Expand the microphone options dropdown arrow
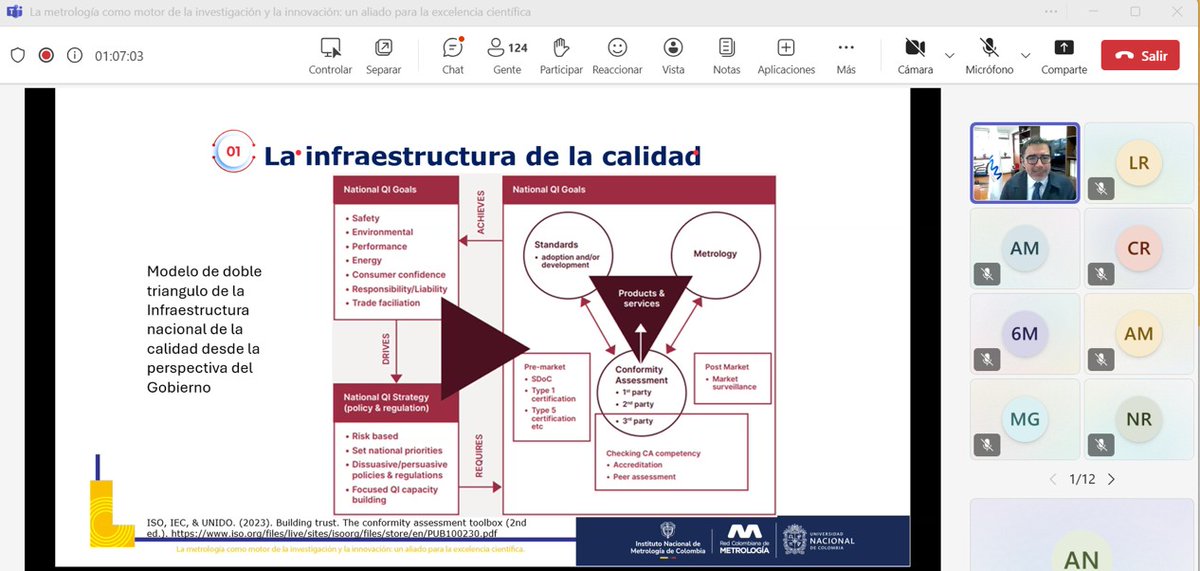The image size is (1200, 571). 1025,55
